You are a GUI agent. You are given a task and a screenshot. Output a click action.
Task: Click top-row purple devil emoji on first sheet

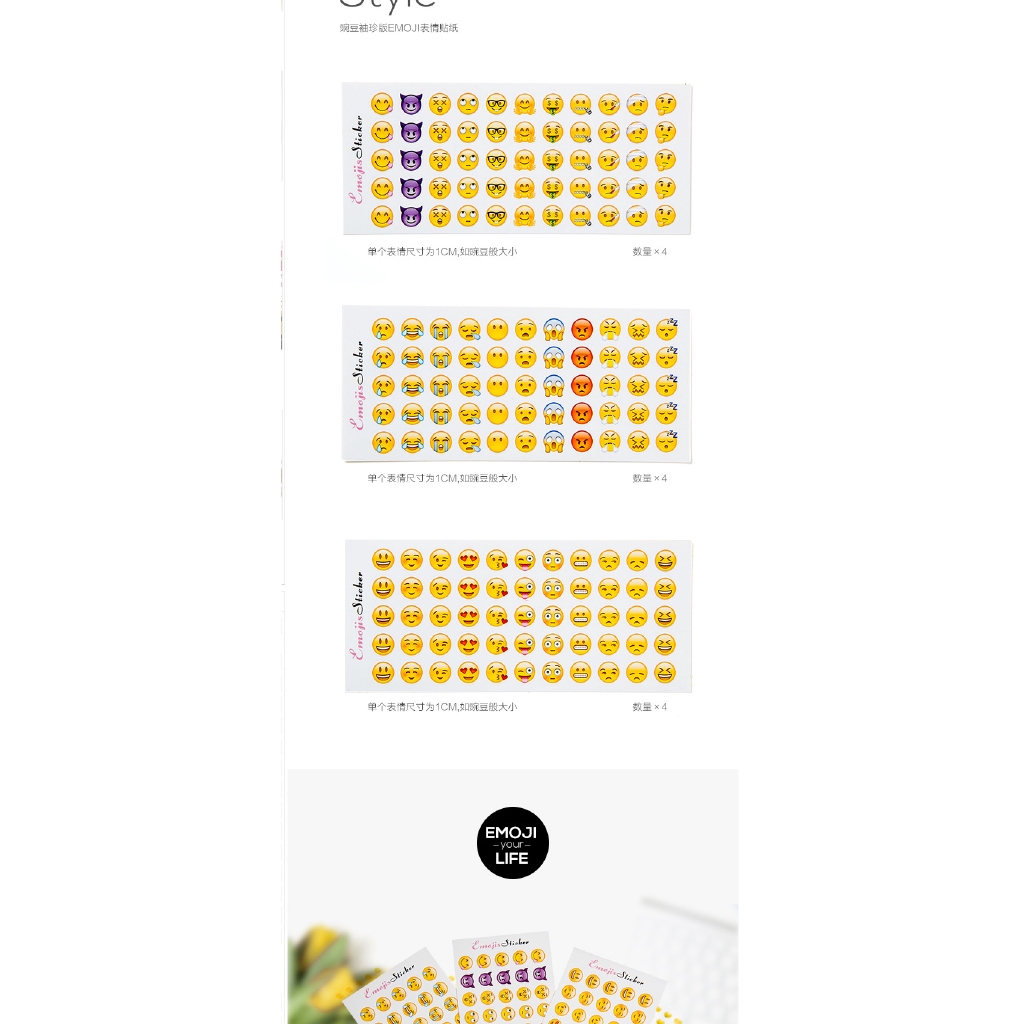pos(411,104)
